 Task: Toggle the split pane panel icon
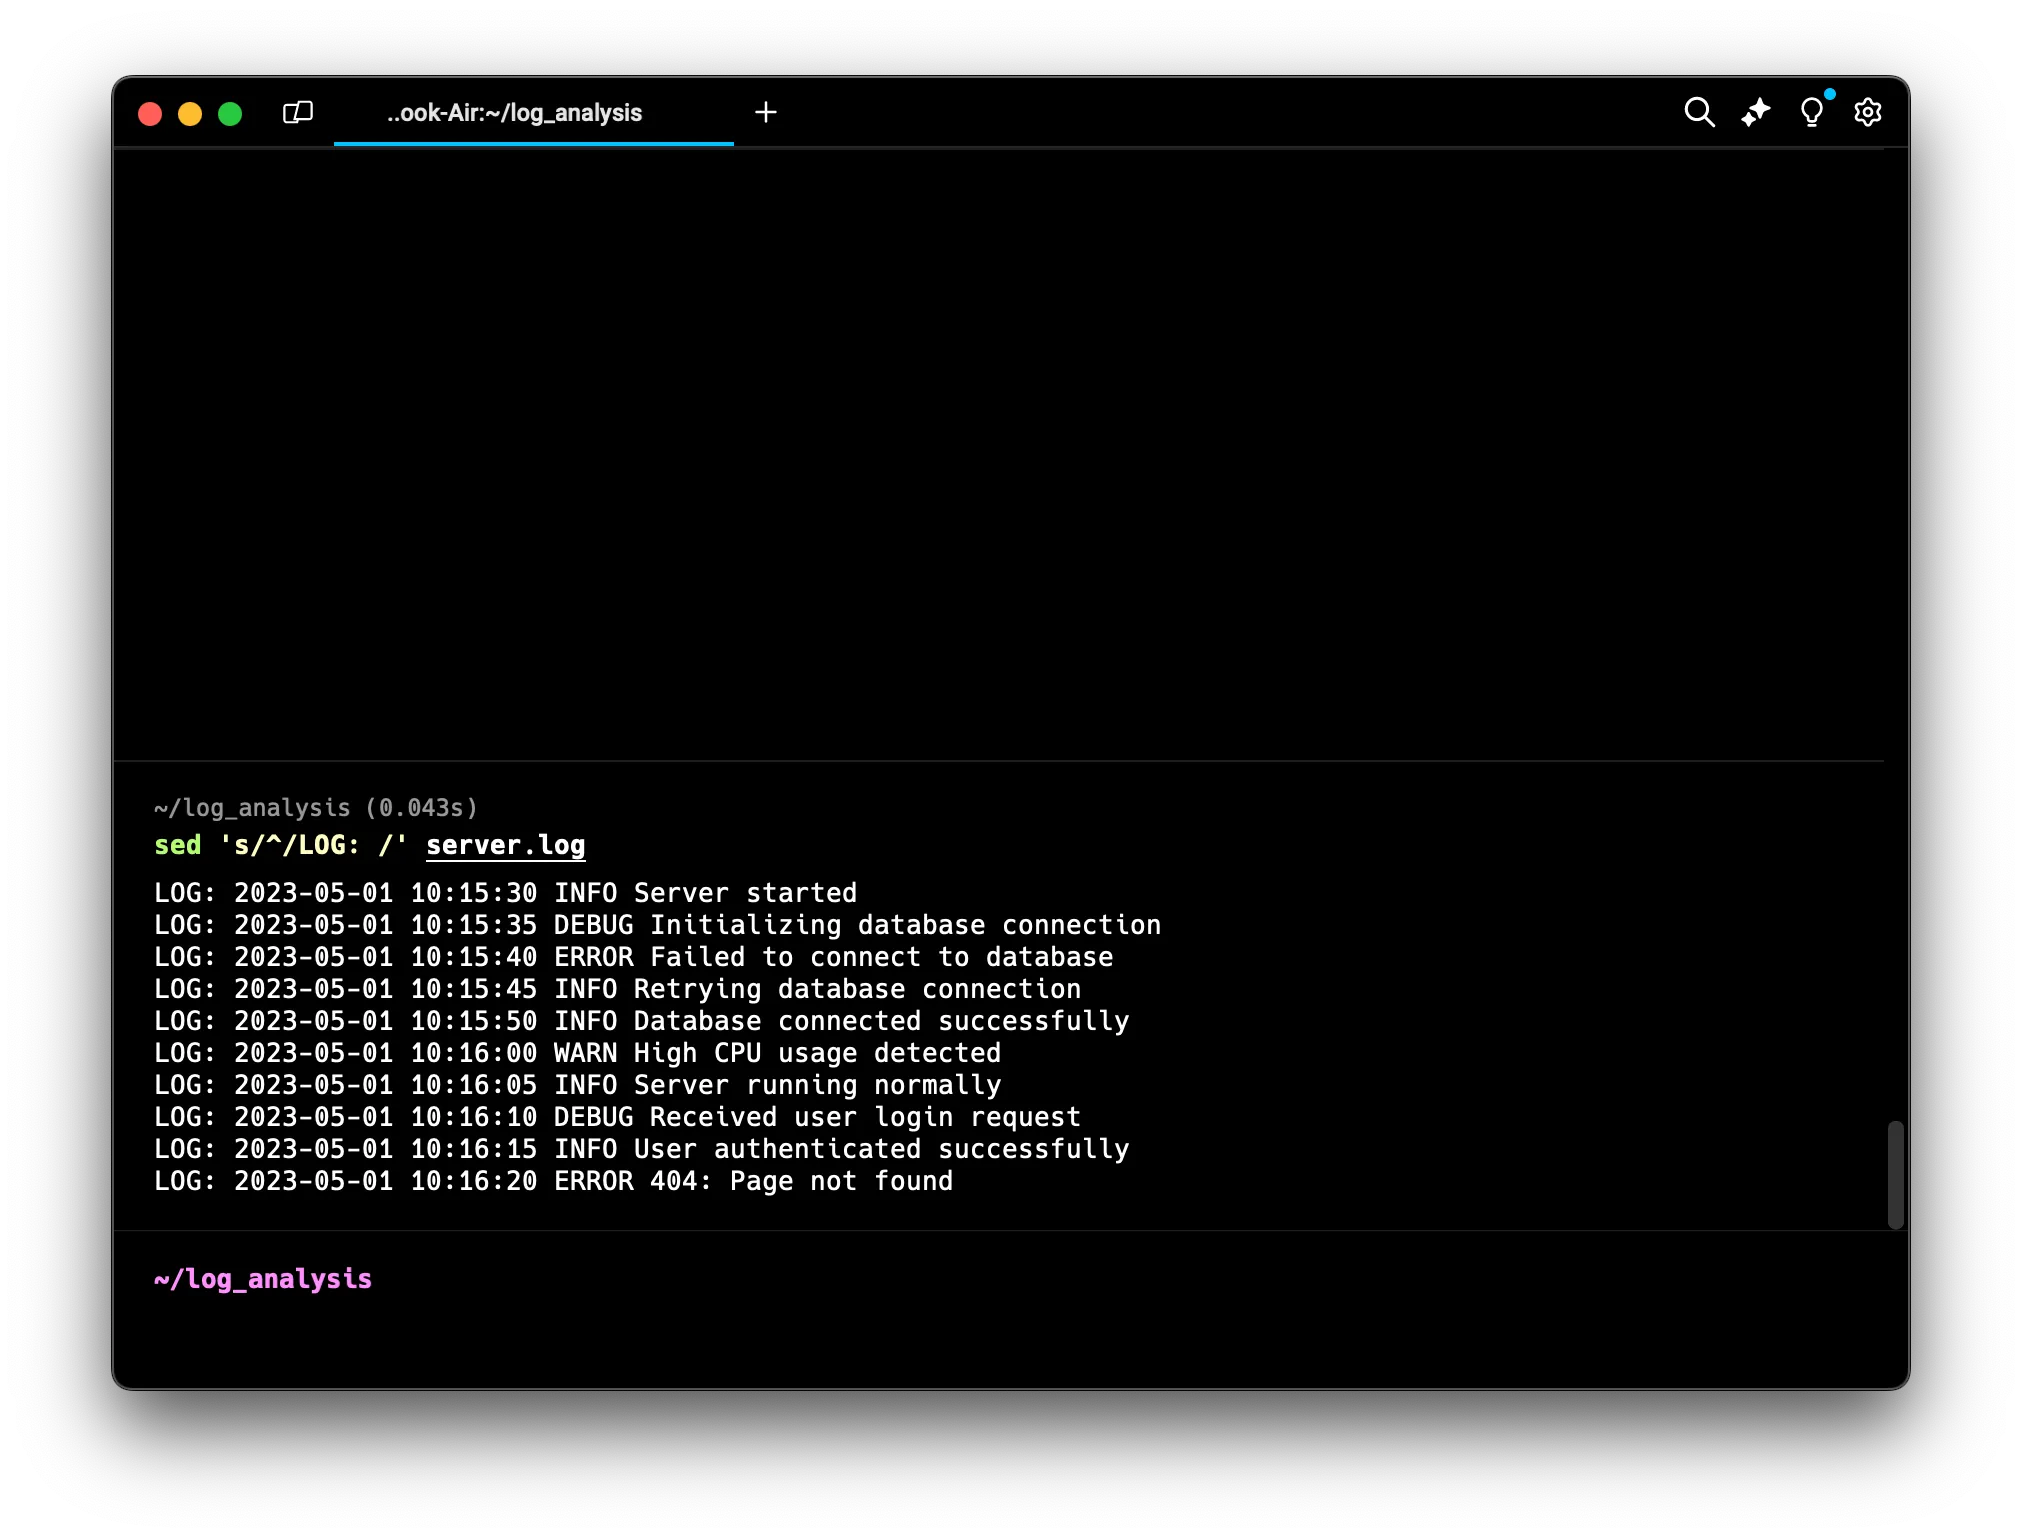click(x=298, y=112)
